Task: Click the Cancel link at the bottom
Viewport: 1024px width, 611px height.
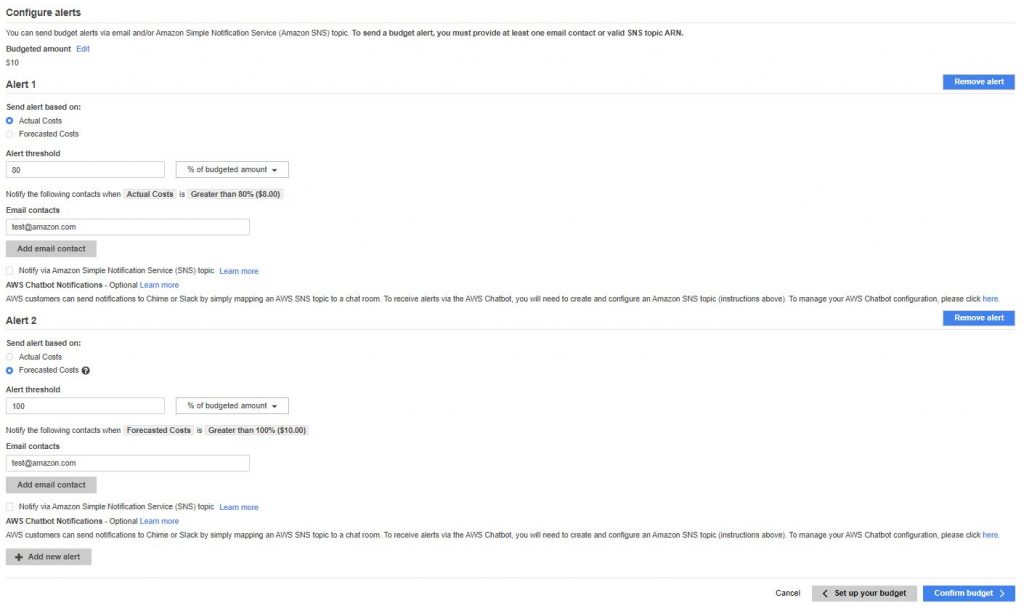Action: [x=788, y=593]
